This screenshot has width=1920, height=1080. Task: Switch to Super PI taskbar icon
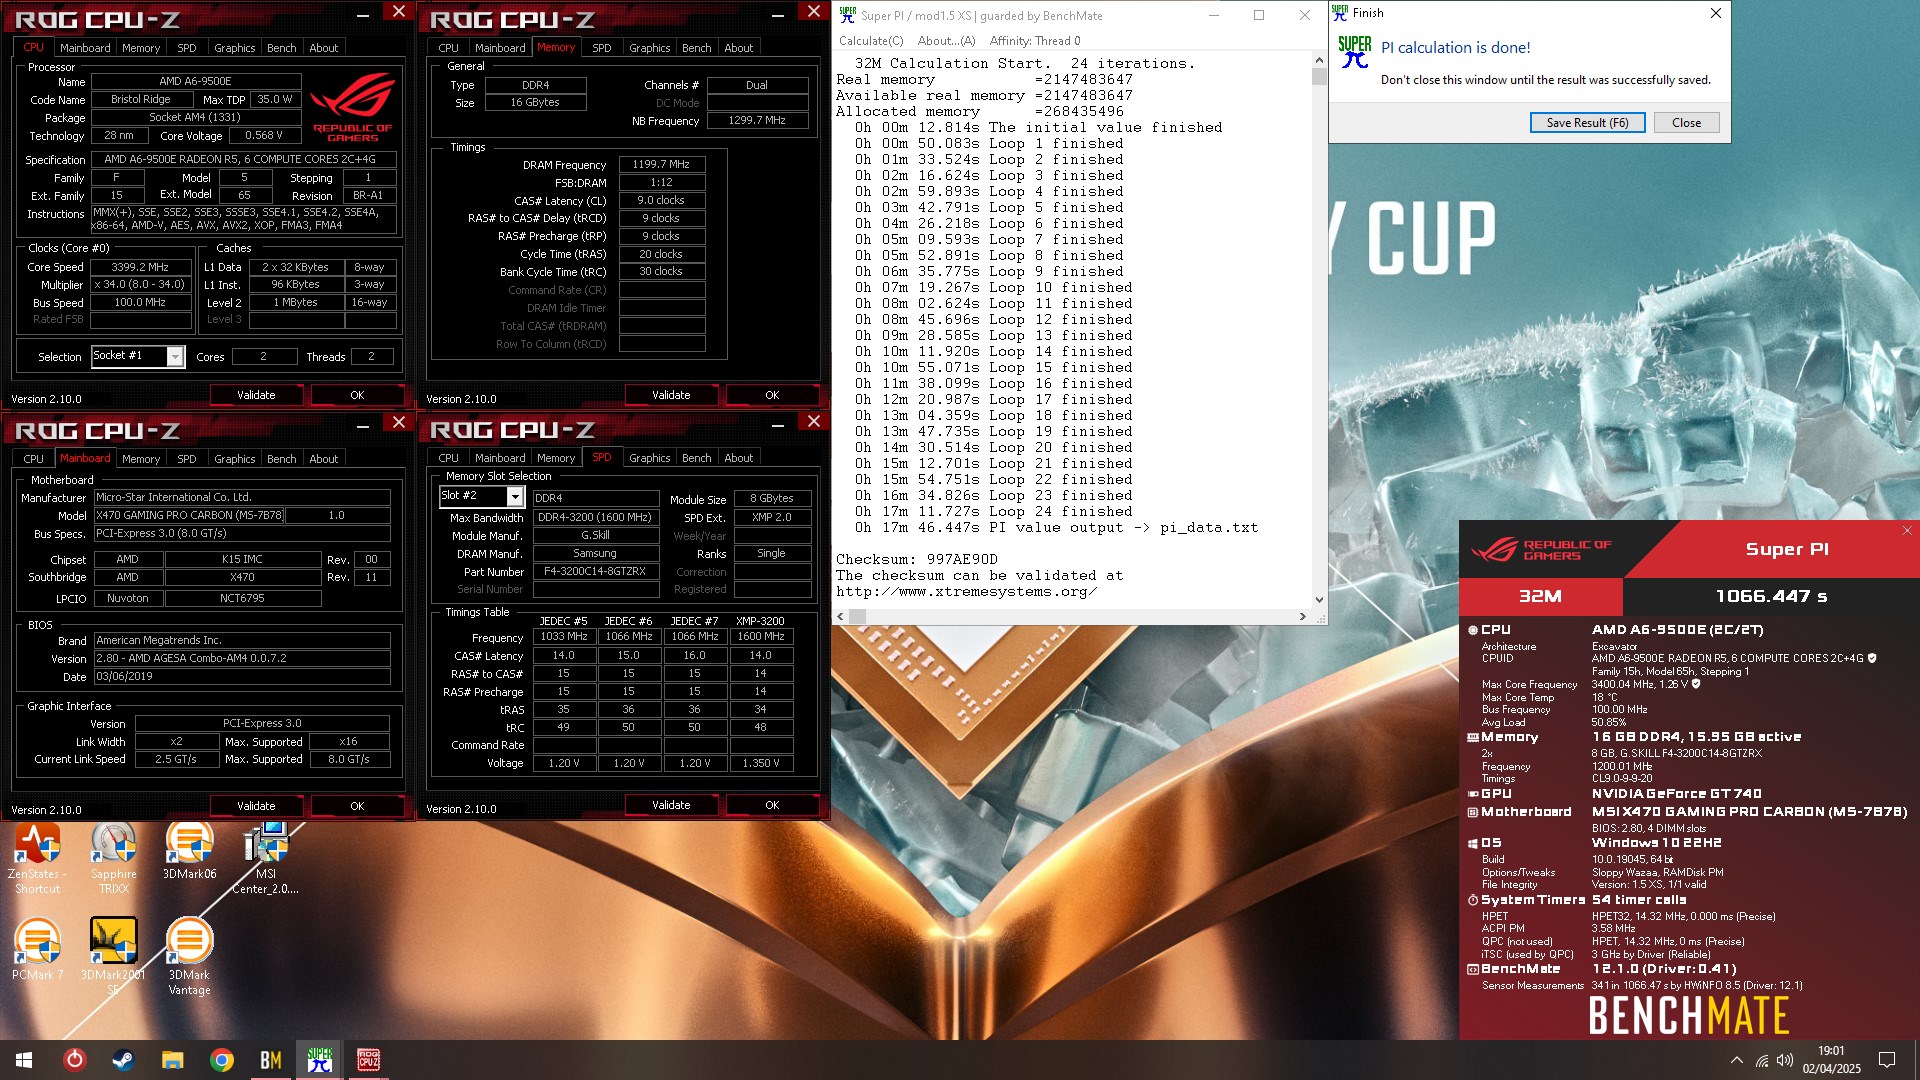pyautogui.click(x=320, y=1060)
